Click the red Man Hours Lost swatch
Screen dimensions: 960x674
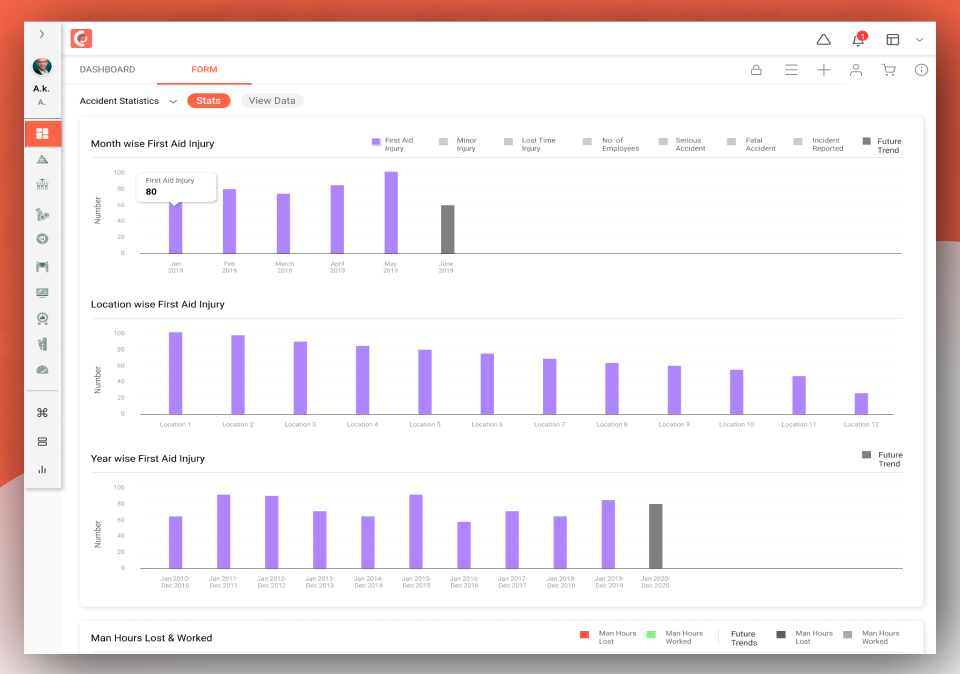coord(584,635)
